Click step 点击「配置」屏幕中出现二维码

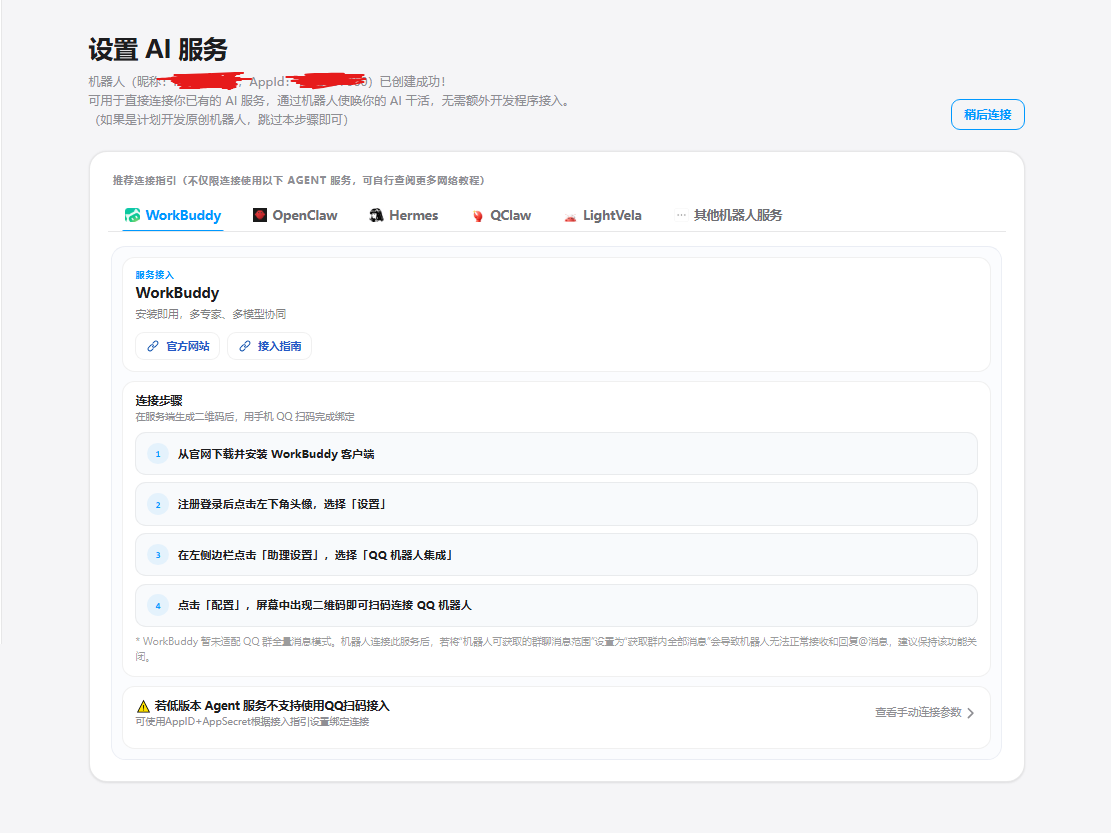click(x=556, y=606)
